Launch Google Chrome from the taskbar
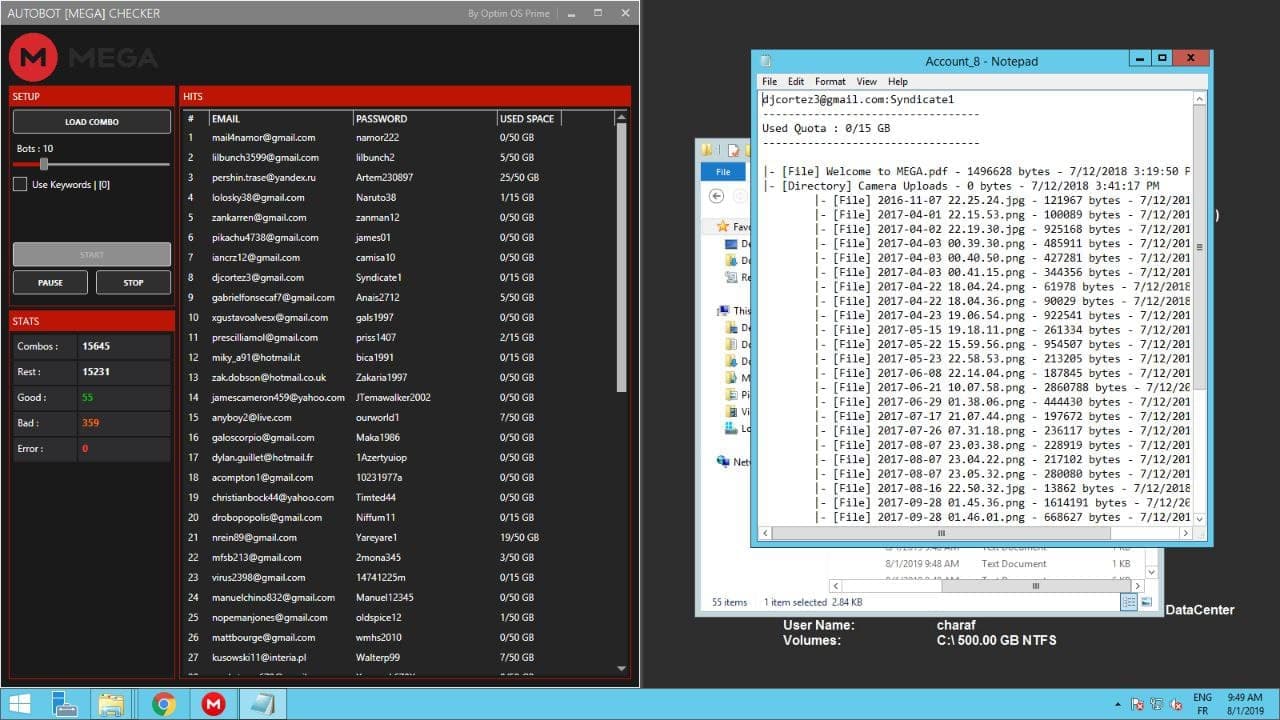 point(164,704)
